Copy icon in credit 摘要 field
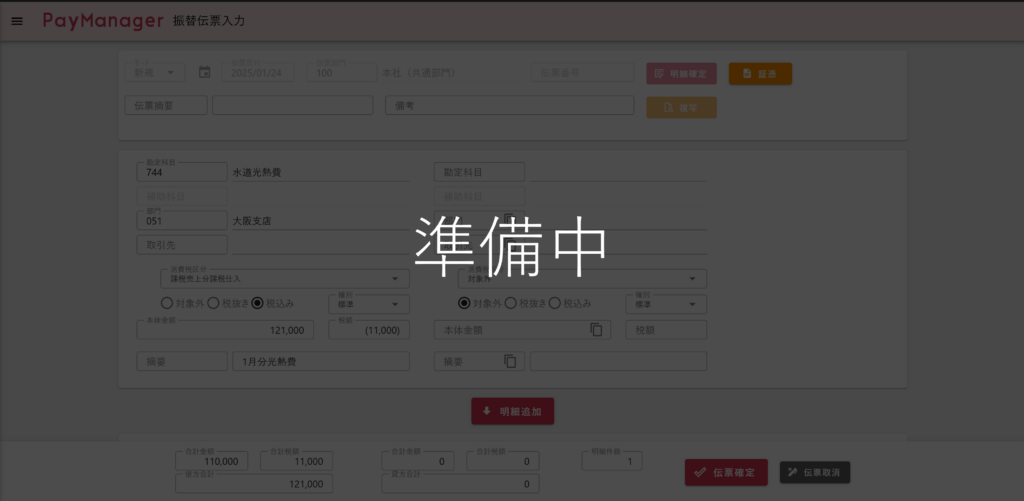The height and width of the screenshot is (501, 1024). click(510, 361)
